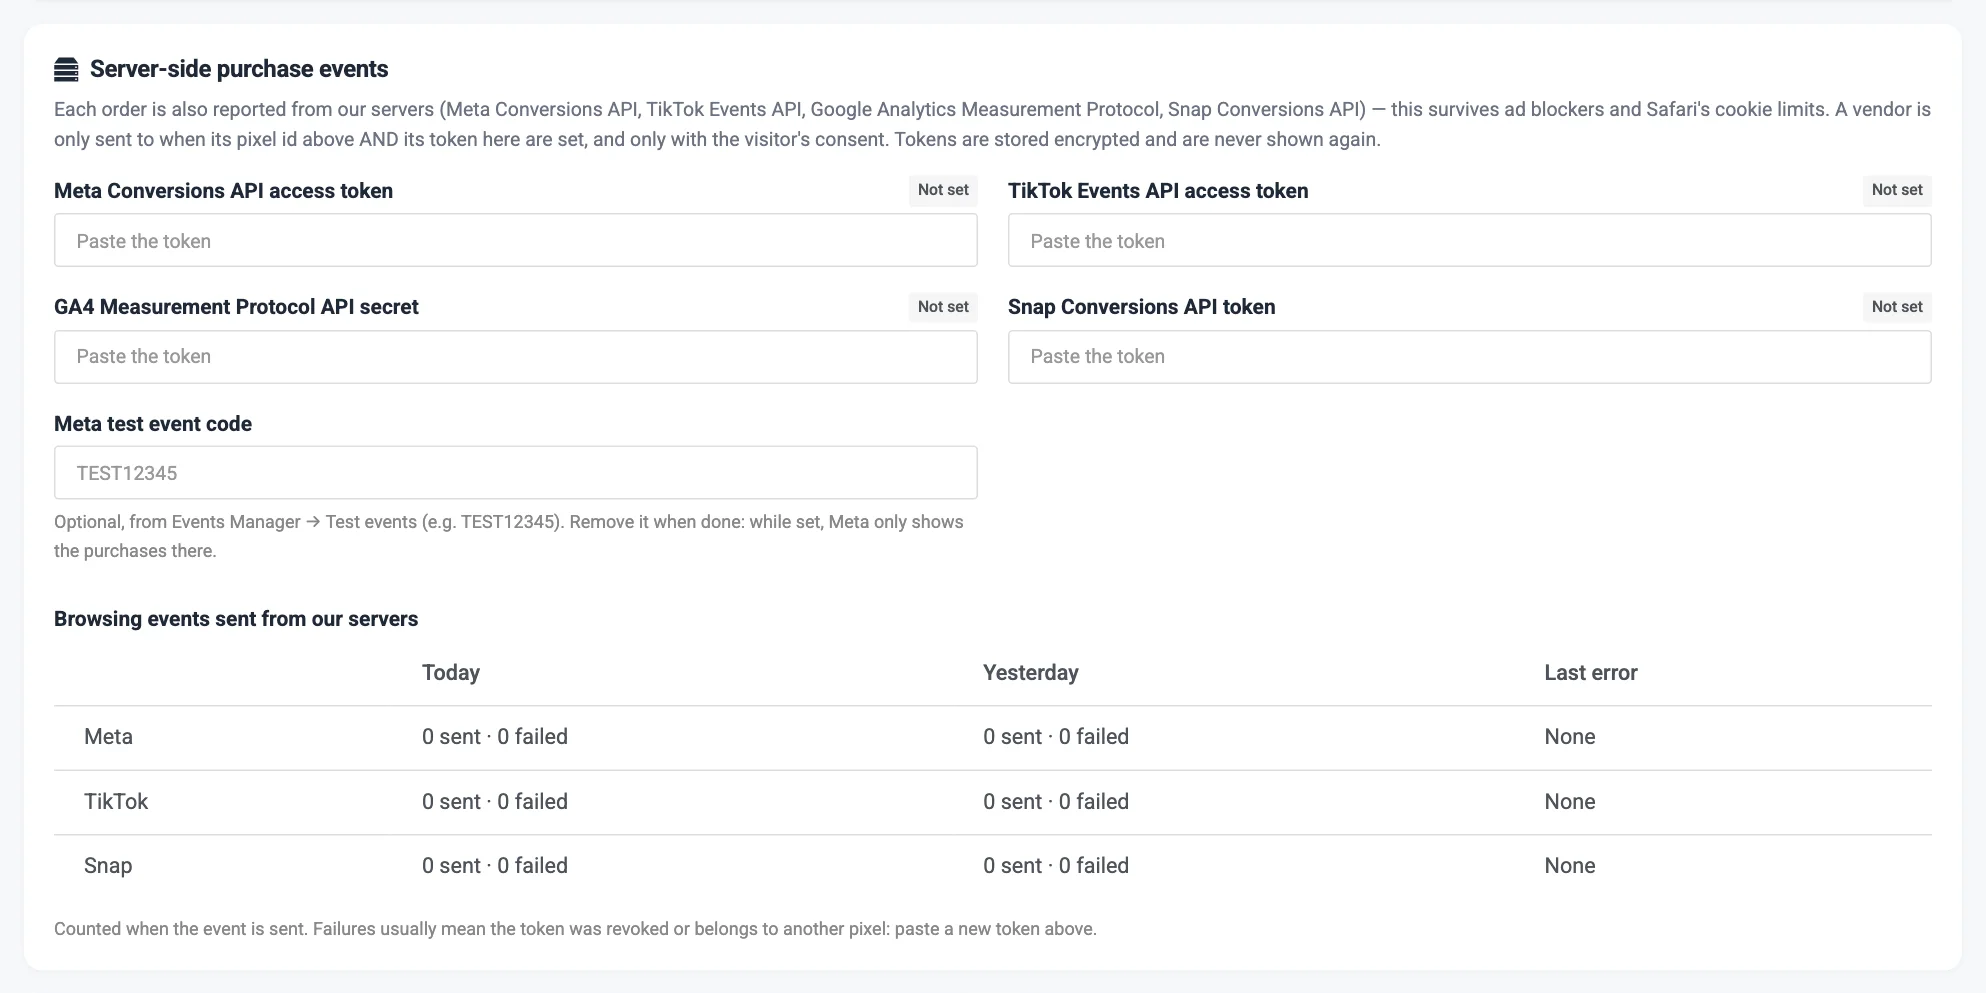Click Snap's Today value 0 sent · 0 failed
Image resolution: width=1986 pixels, height=993 pixels.
(x=495, y=866)
